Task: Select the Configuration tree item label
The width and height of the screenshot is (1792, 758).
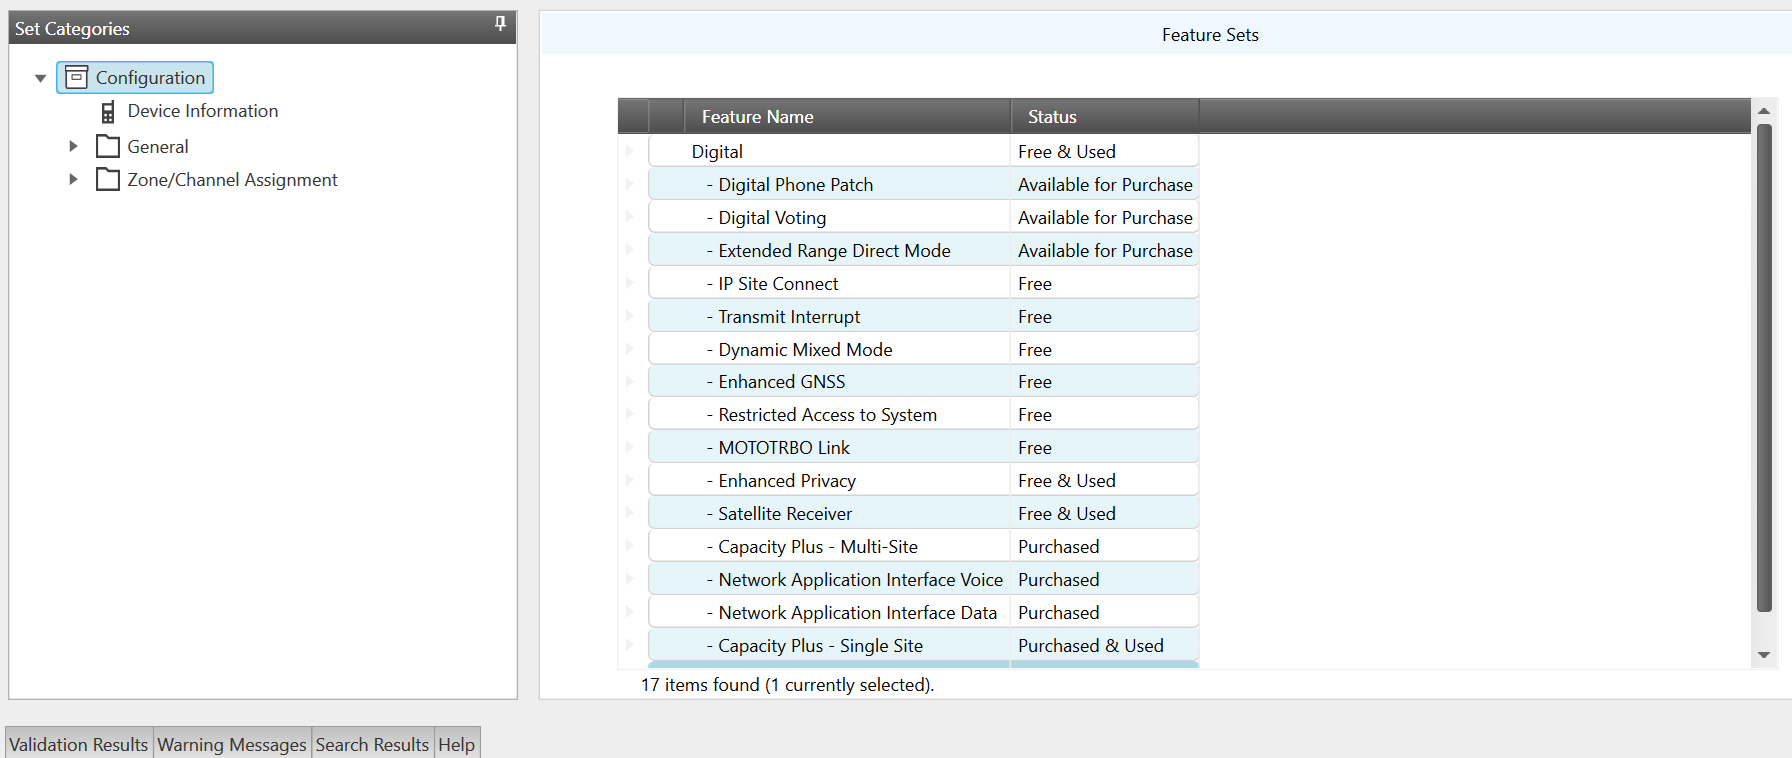Action: pos(150,77)
